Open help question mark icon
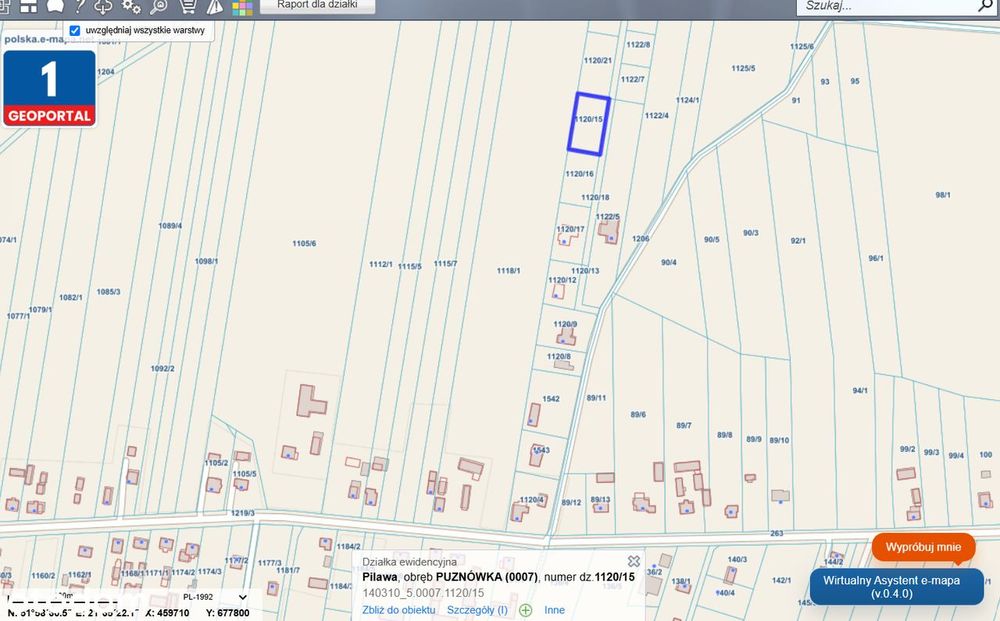This screenshot has width=1000, height=621. pos(80,6)
